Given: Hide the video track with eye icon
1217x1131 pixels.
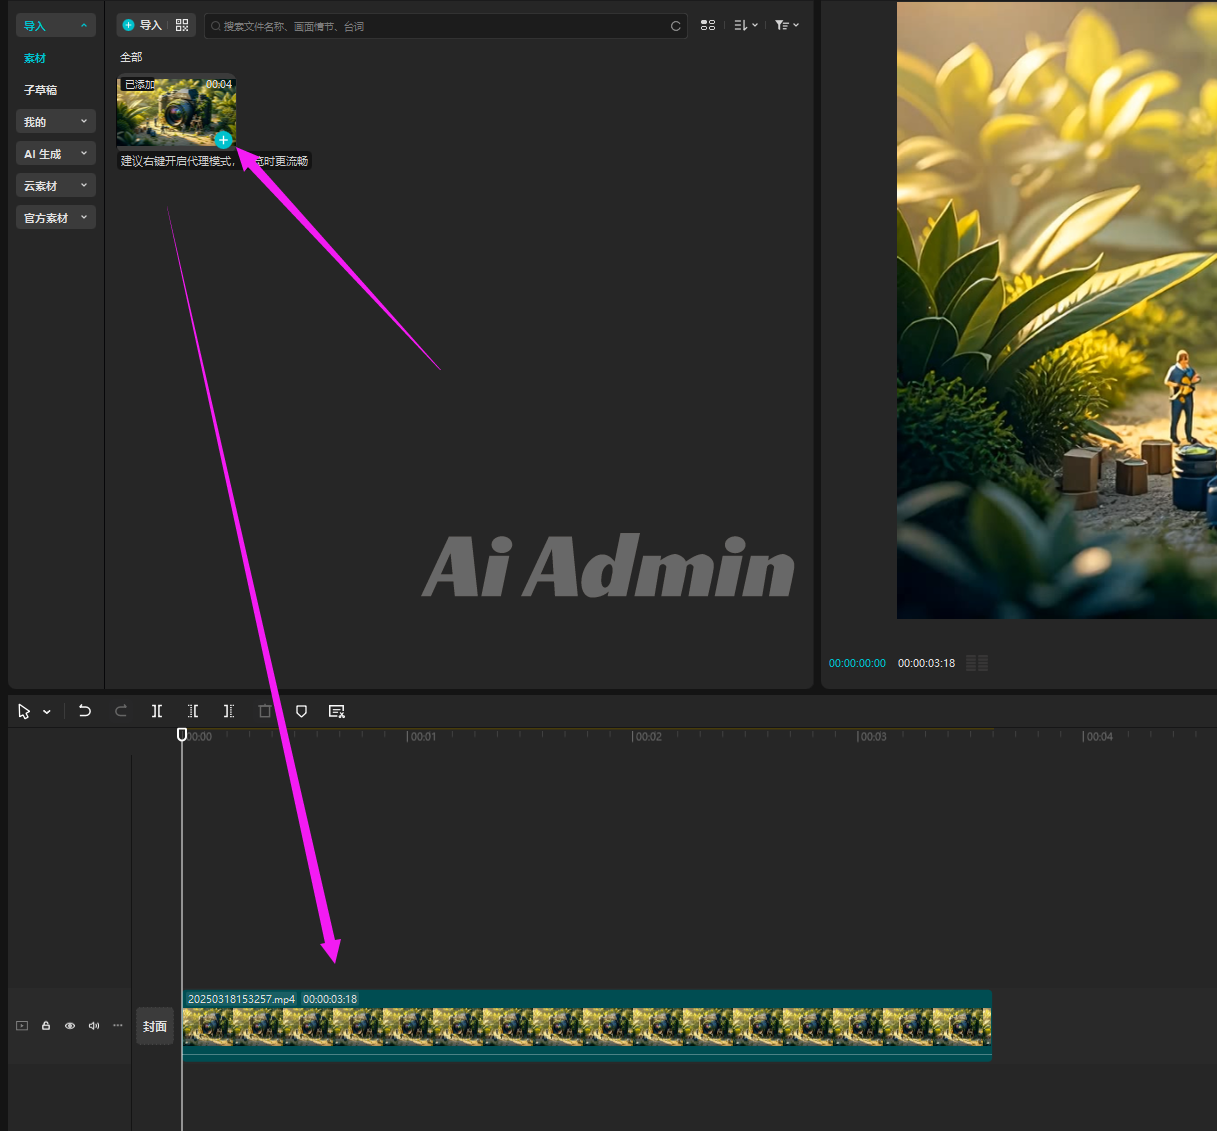Looking at the screenshot, I should [70, 1025].
